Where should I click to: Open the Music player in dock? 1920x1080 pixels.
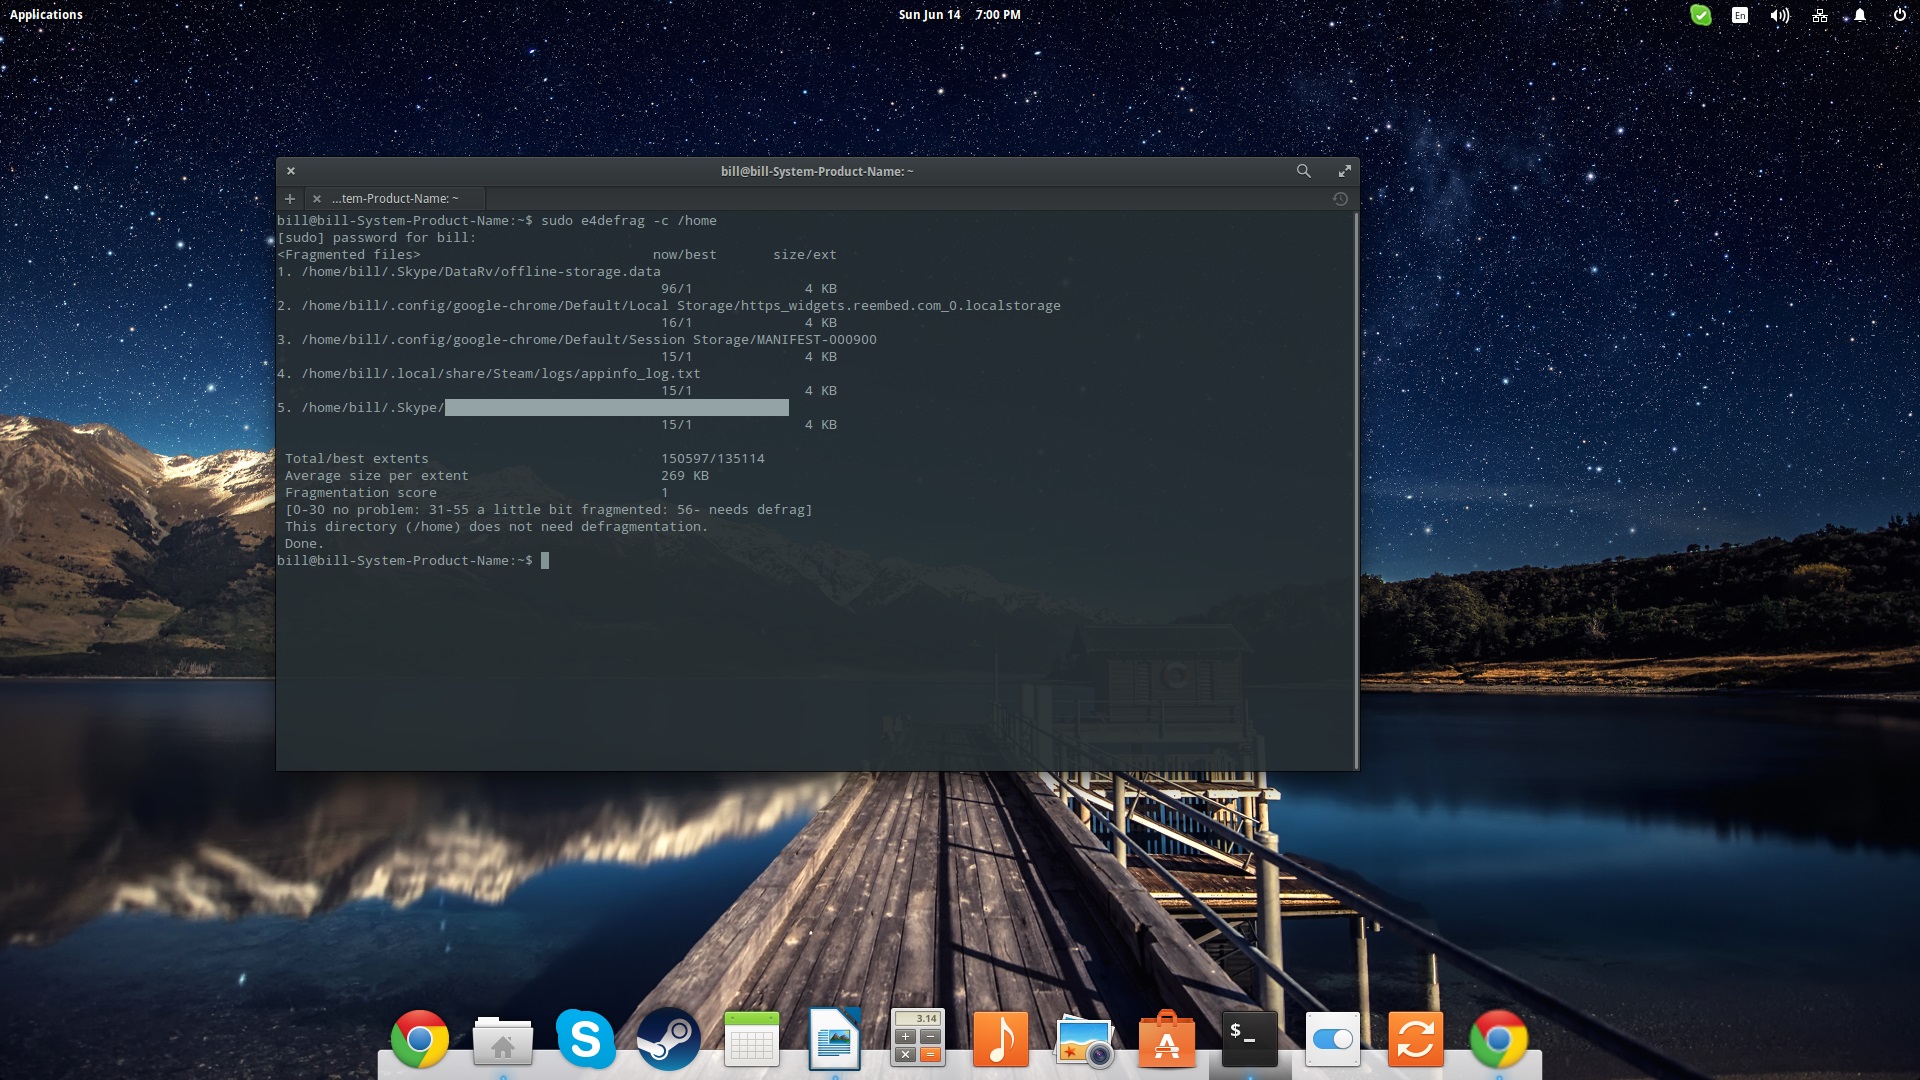[1001, 1040]
